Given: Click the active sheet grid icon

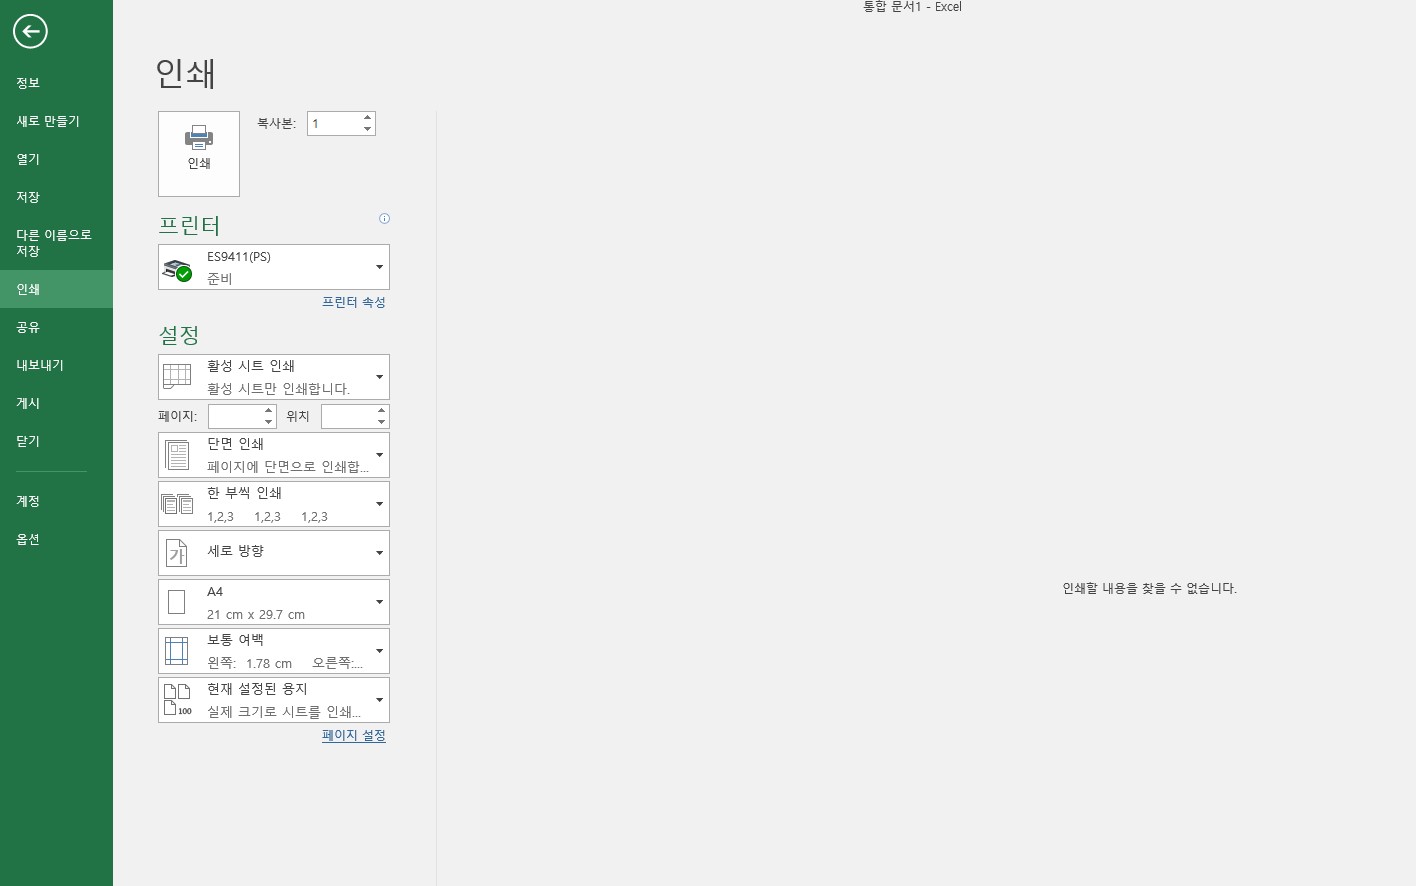Looking at the screenshot, I should pos(177,377).
